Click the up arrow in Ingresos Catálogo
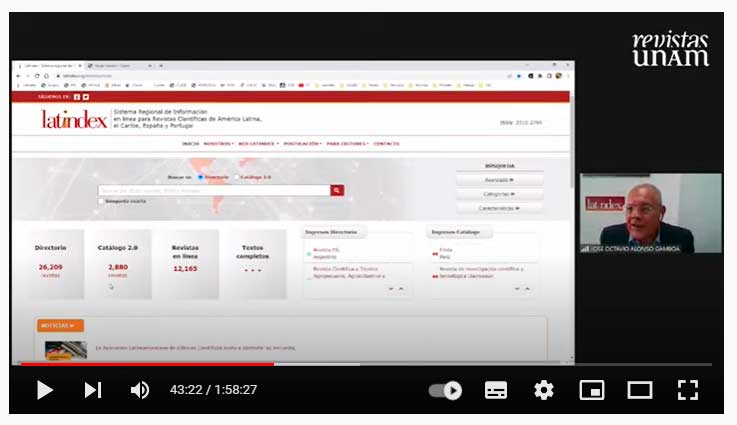 point(527,289)
